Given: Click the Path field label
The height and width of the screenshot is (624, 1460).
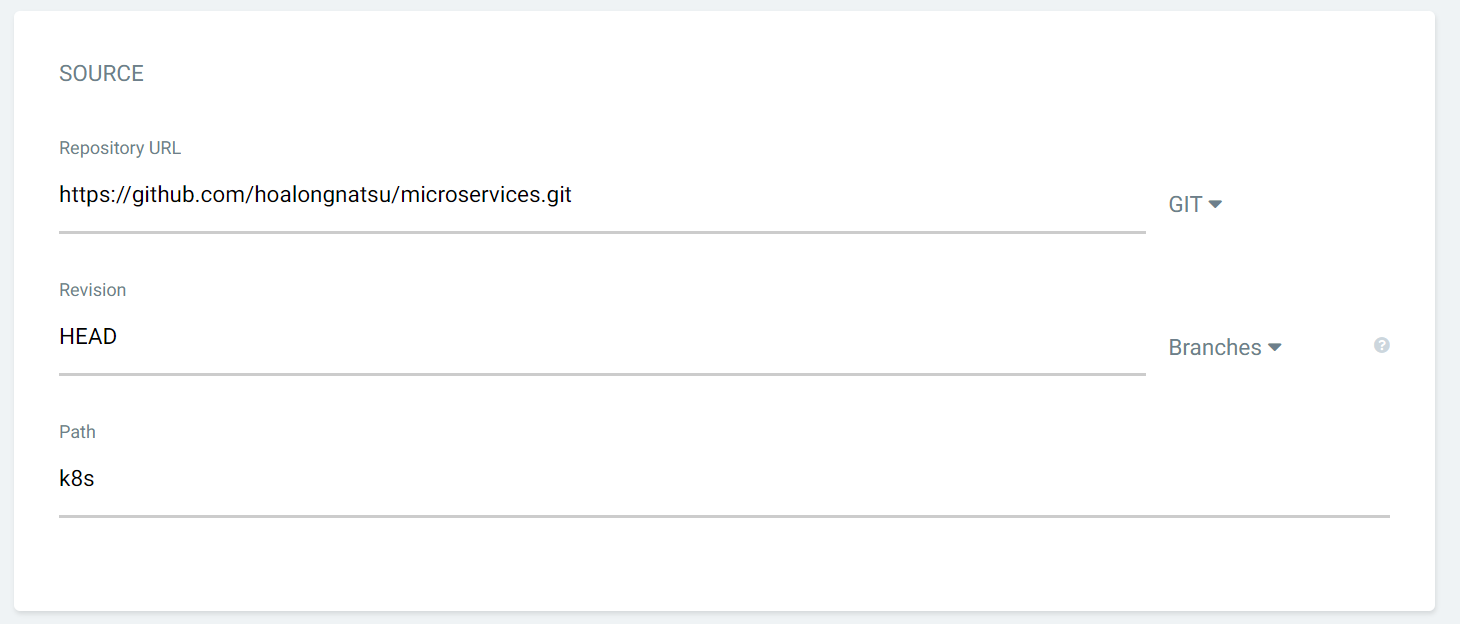Looking at the screenshot, I should 77,432.
